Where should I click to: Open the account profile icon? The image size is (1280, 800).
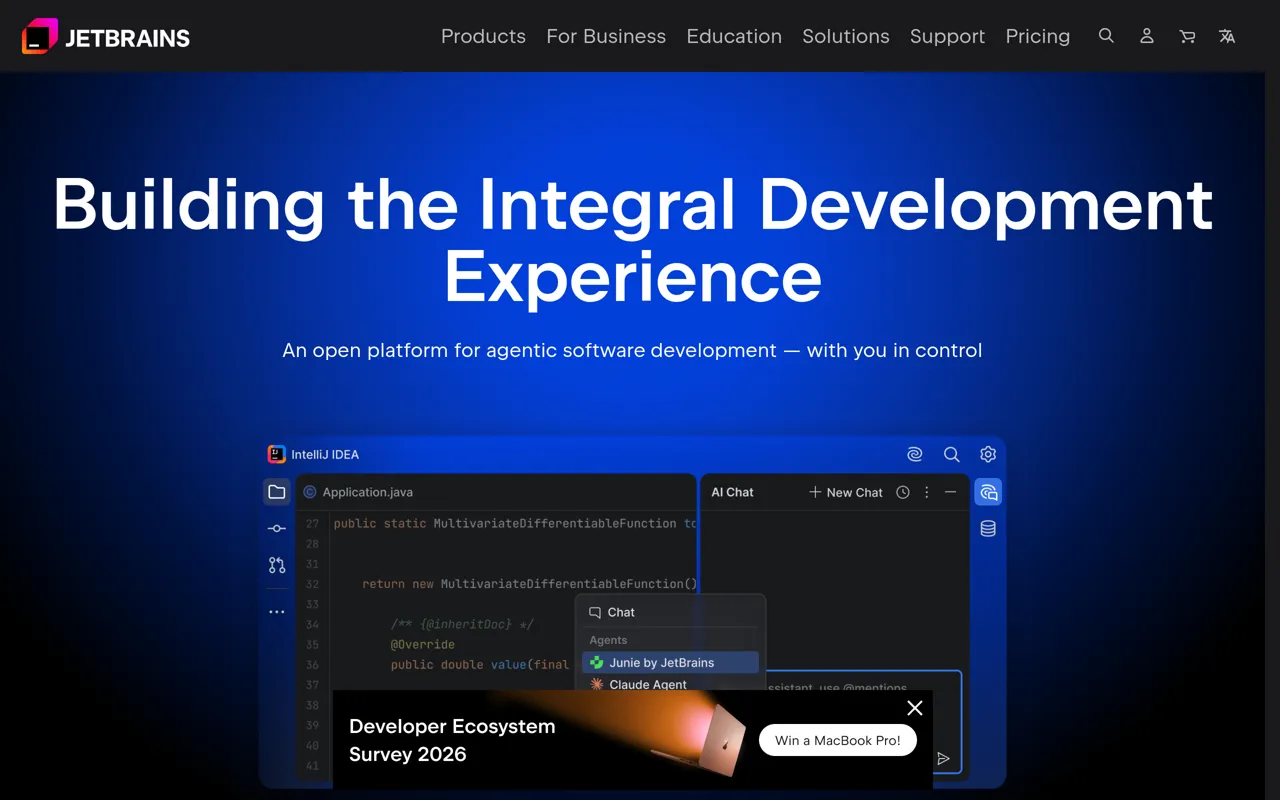[x=1147, y=36]
